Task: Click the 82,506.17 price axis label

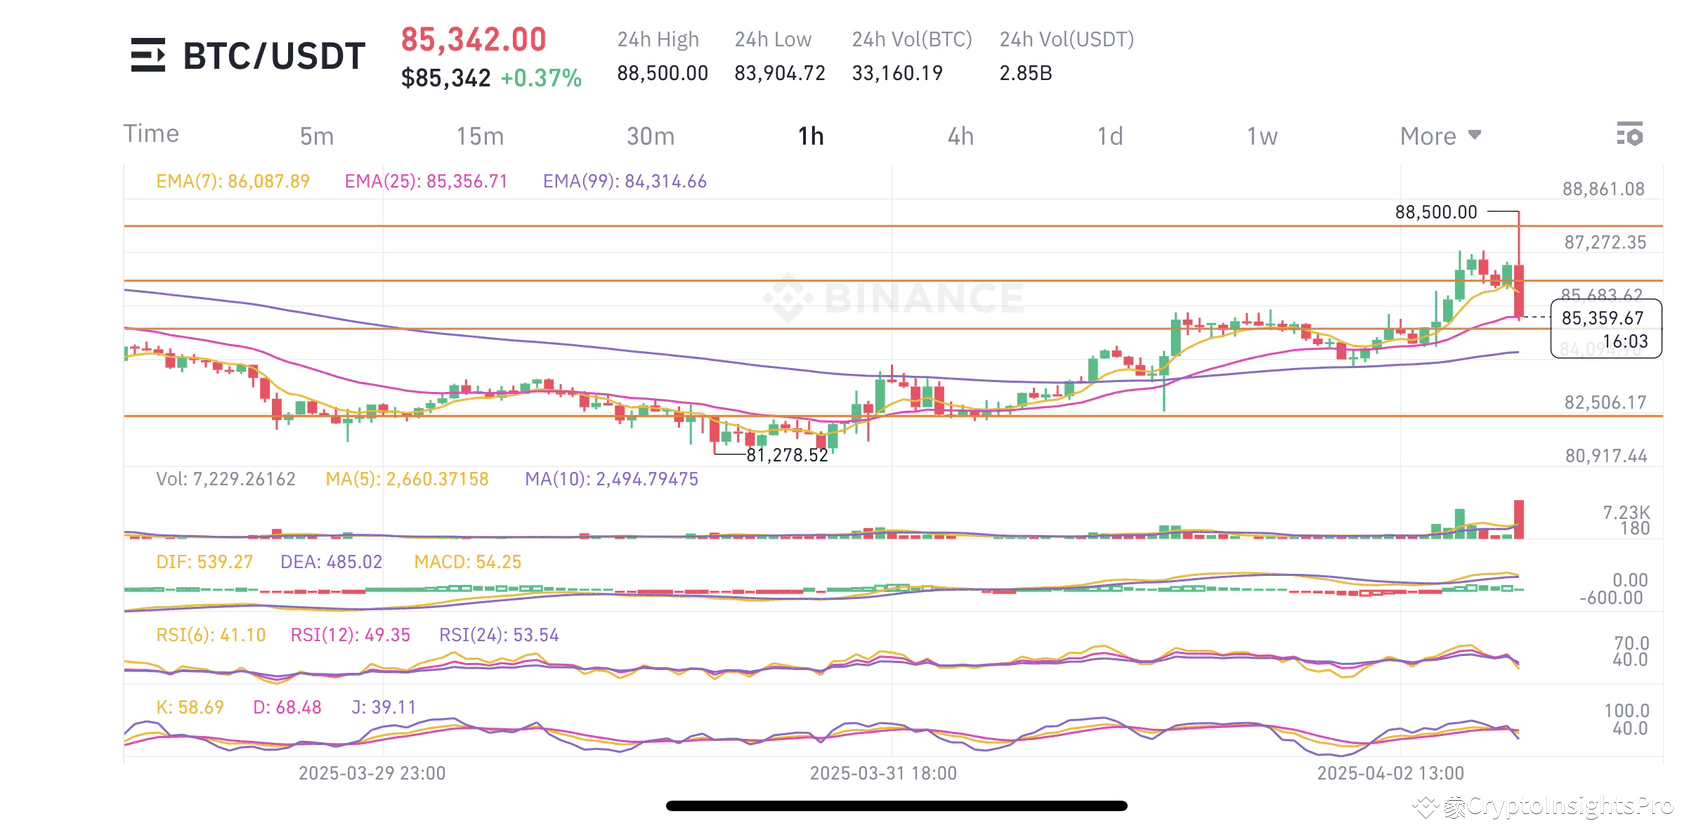Action: click(x=1605, y=402)
